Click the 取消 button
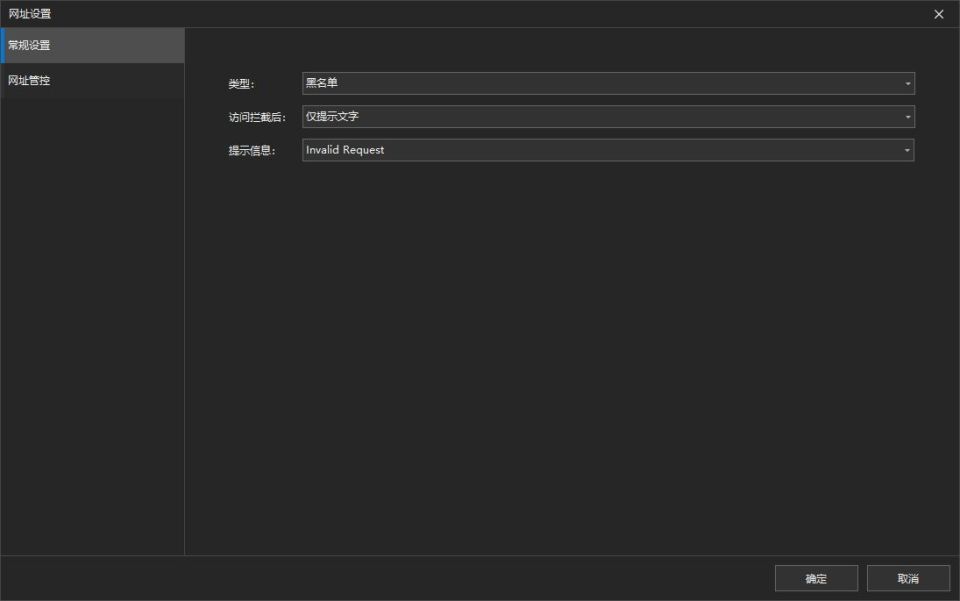Image resolution: width=960 pixels, height=601 pixels. (908, 578)
